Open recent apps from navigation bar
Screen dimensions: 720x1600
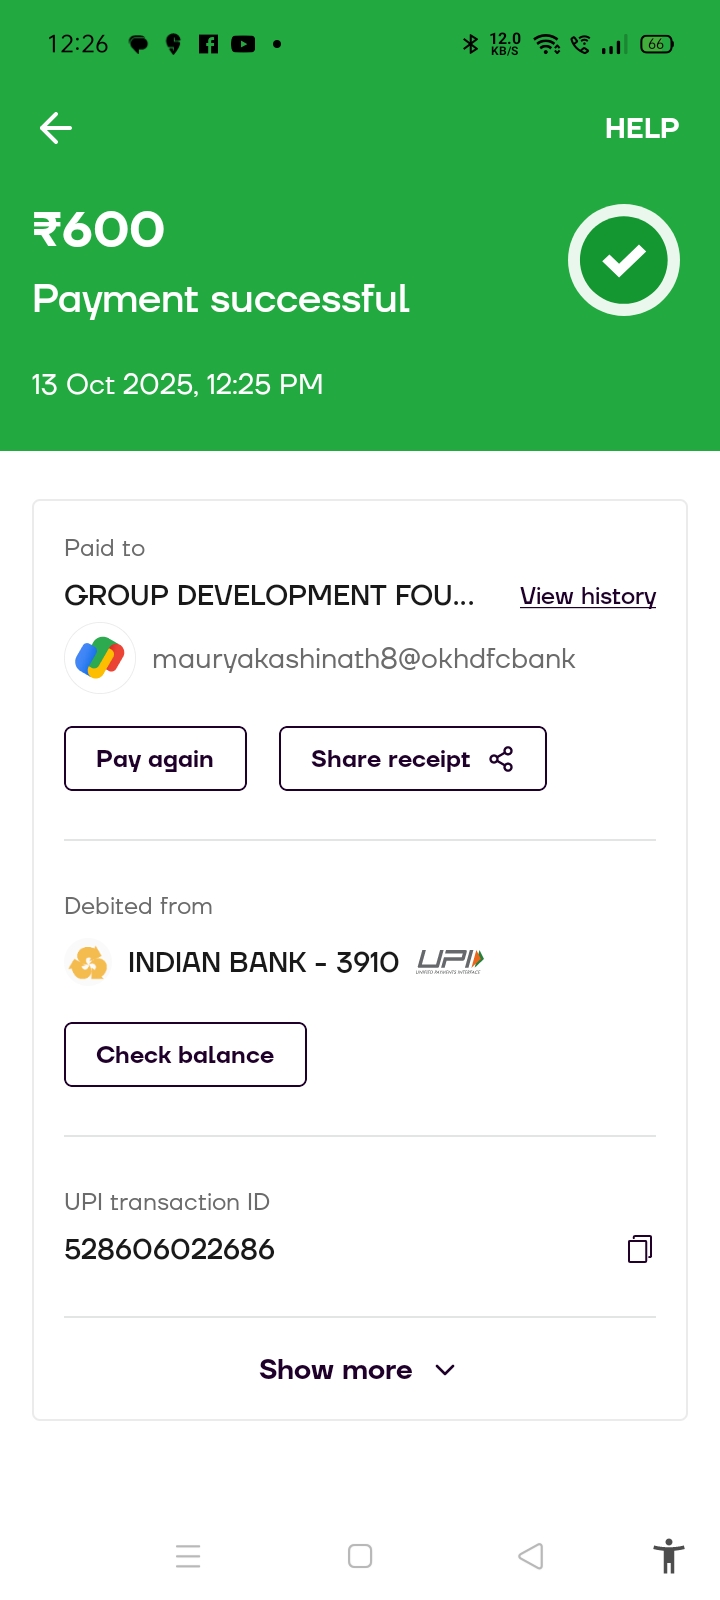188,1556
